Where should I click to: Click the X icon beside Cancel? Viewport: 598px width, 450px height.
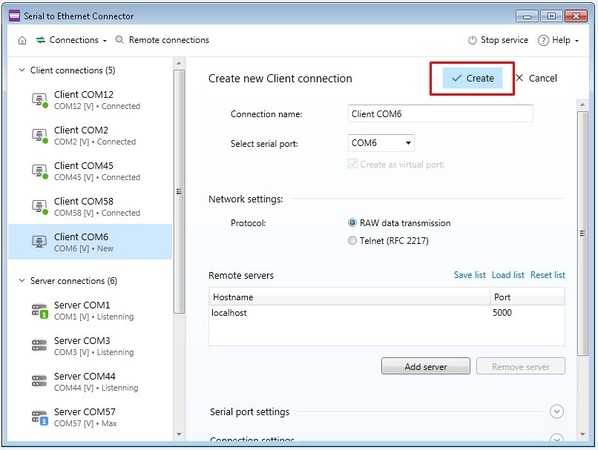click(519, 78)
